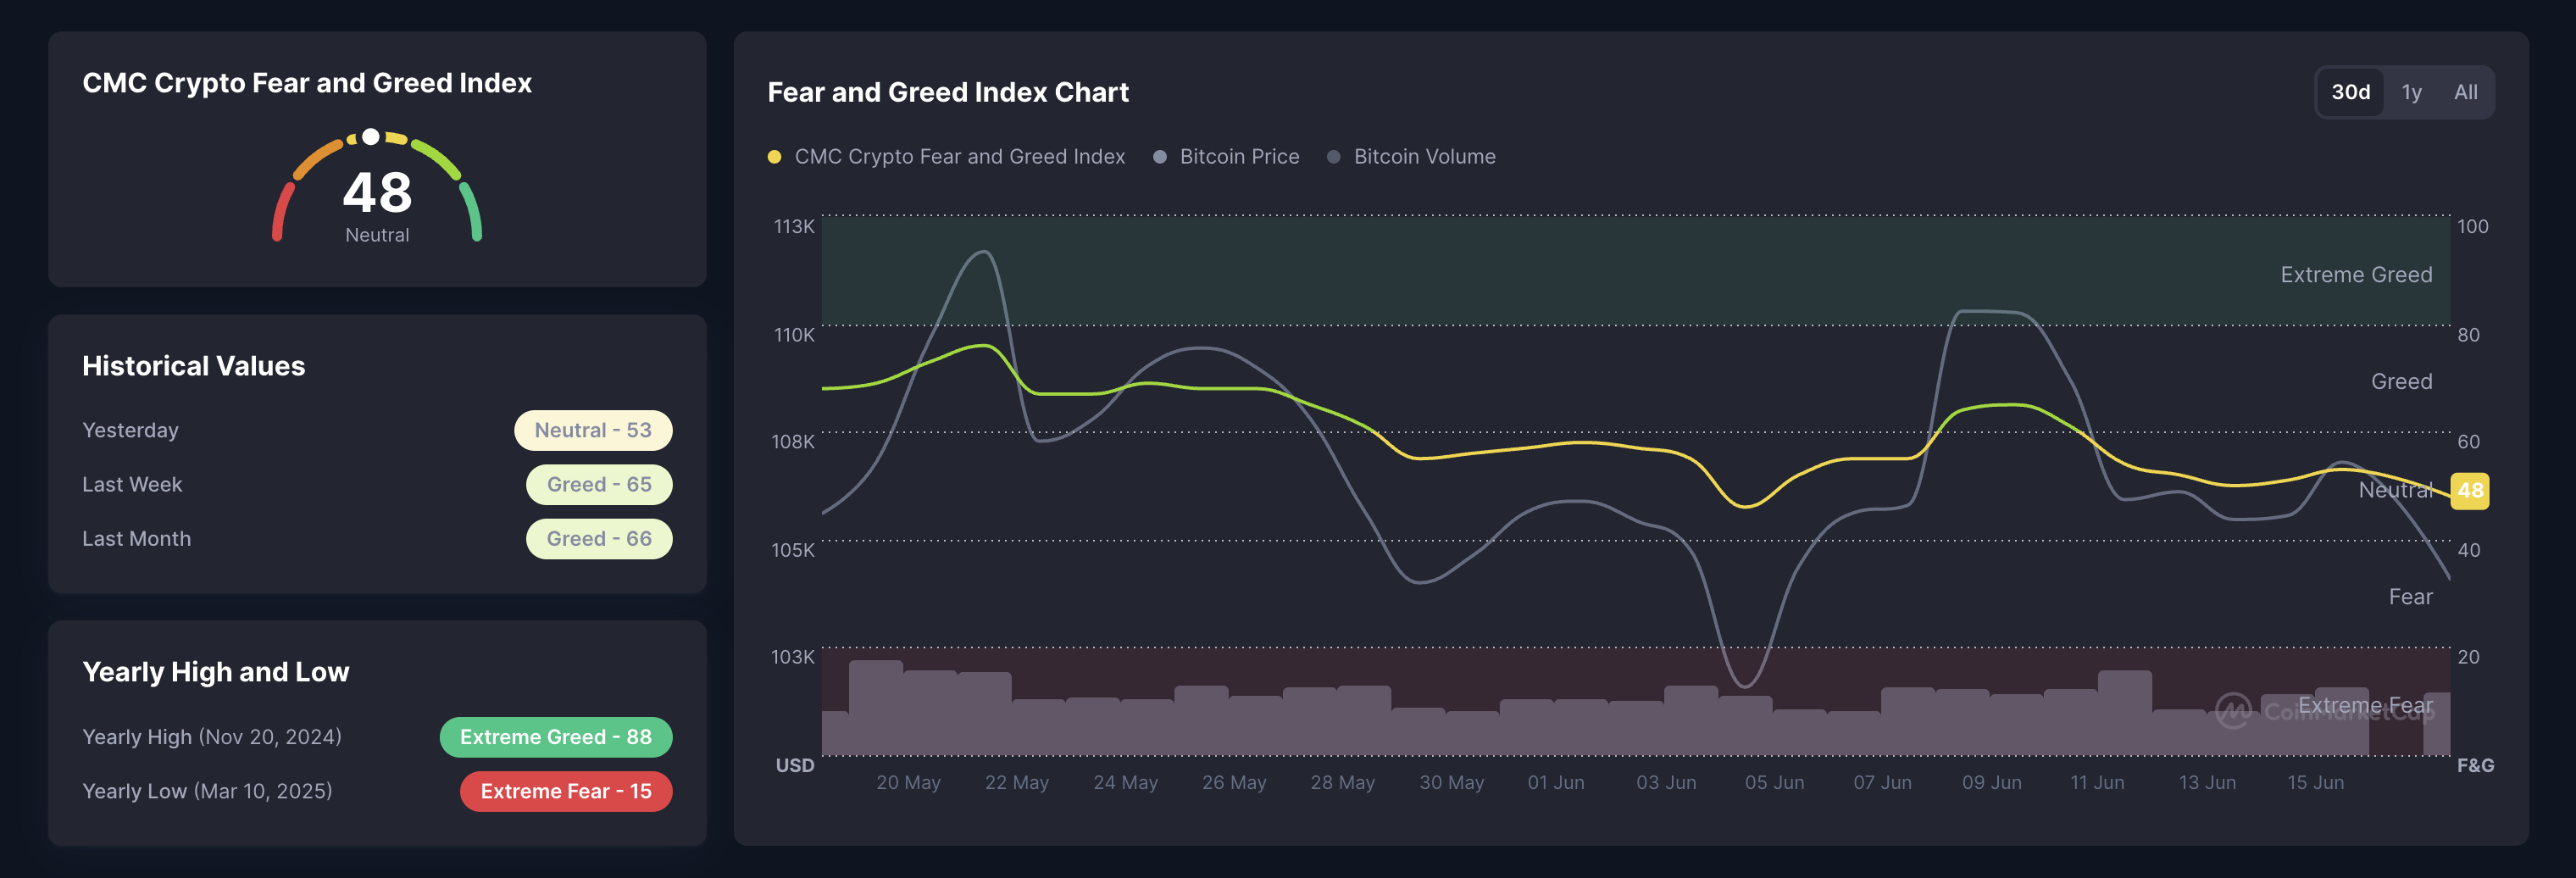Click the Fear zone label on the chart

click(2410, 596)
